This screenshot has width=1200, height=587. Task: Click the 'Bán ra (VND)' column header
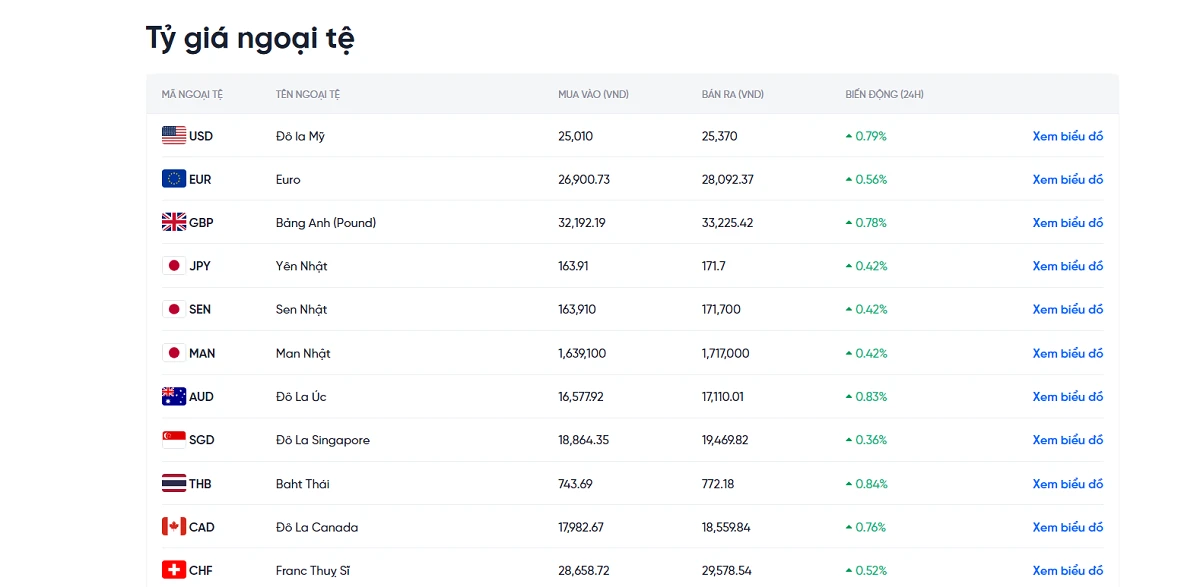[x=732, y=94]
